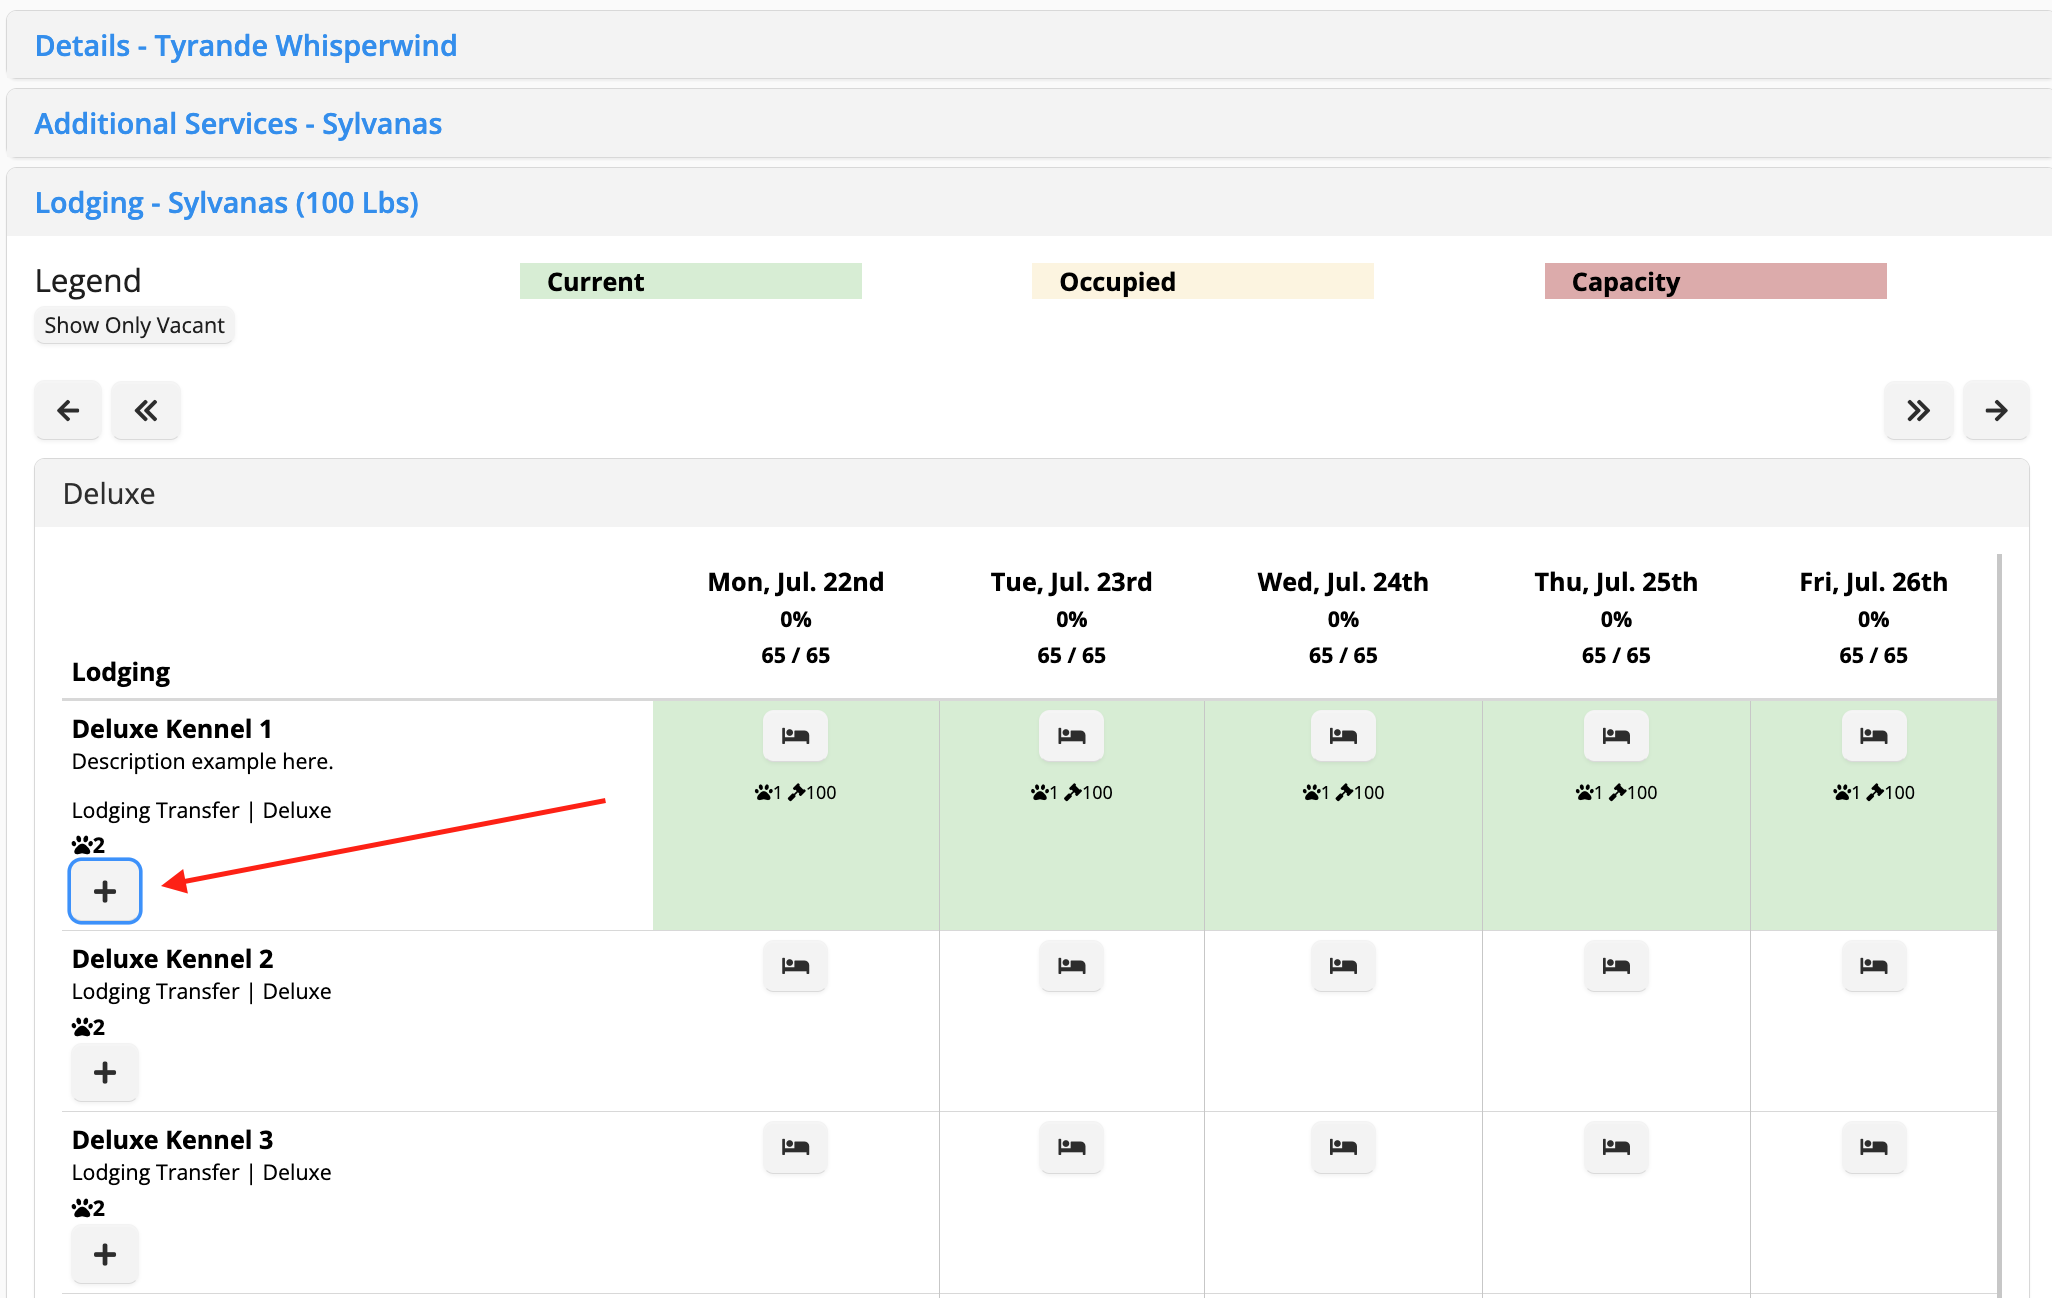Toggle Show Only Vacant filter

pyautogui.click(x=134, y=326)
